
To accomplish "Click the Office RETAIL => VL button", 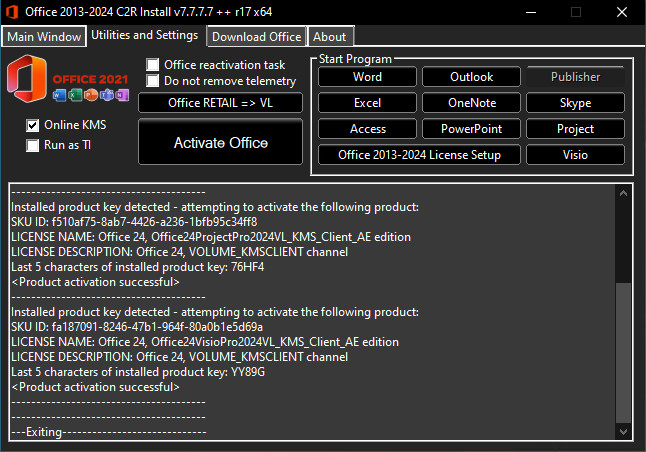I will pos(220,103).
